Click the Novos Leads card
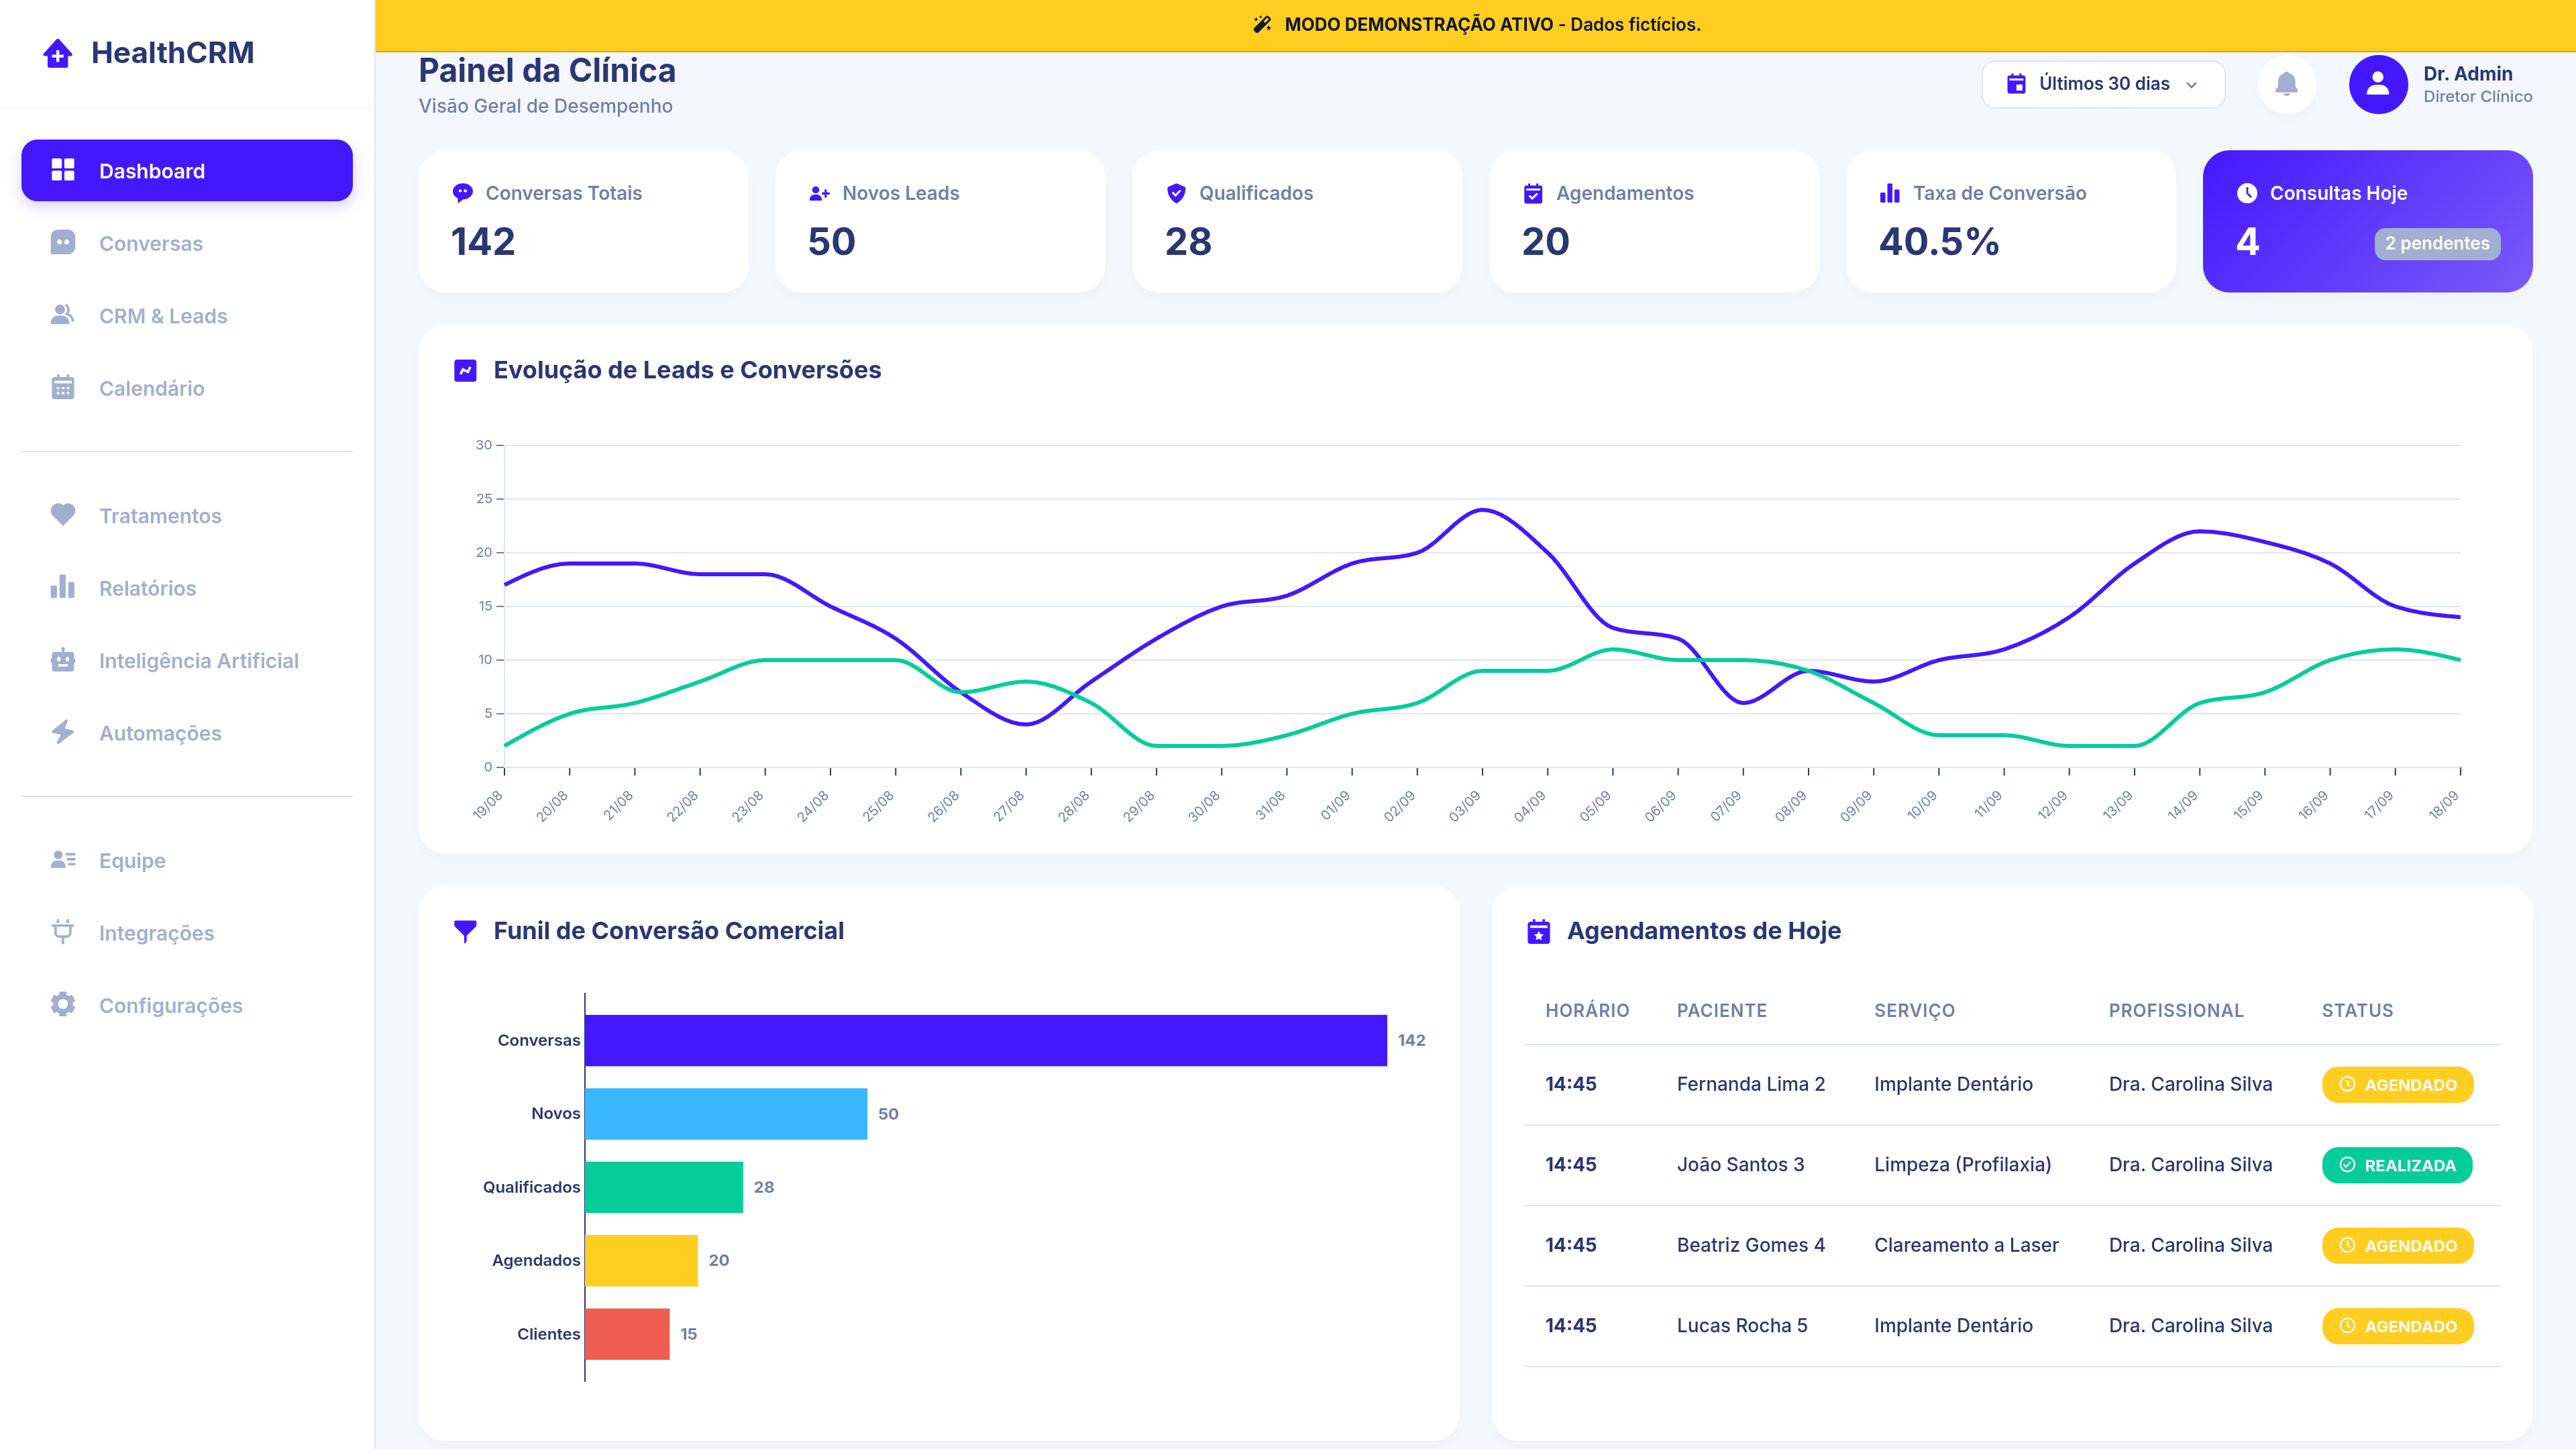The image size is (2576, 1449). click(940, 221)
